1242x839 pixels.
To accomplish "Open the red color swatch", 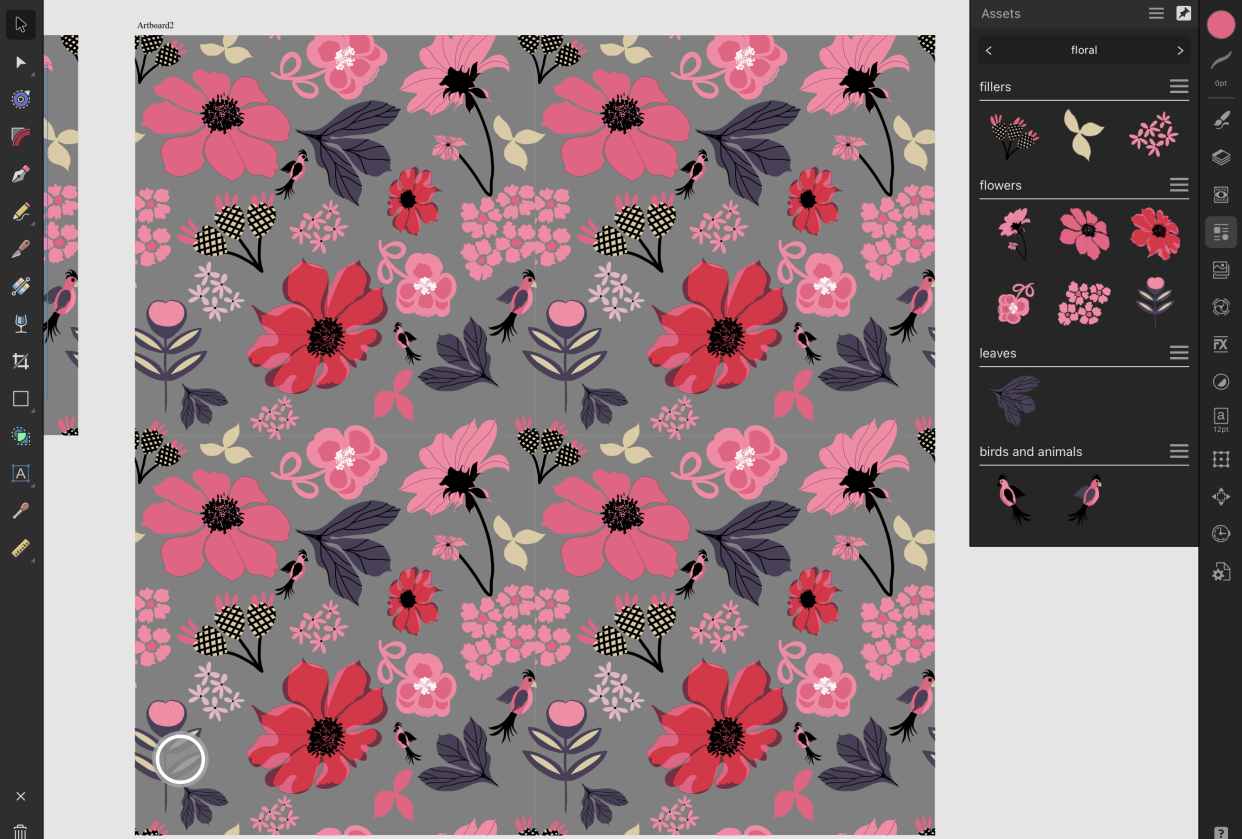I will pos(1220,24).
